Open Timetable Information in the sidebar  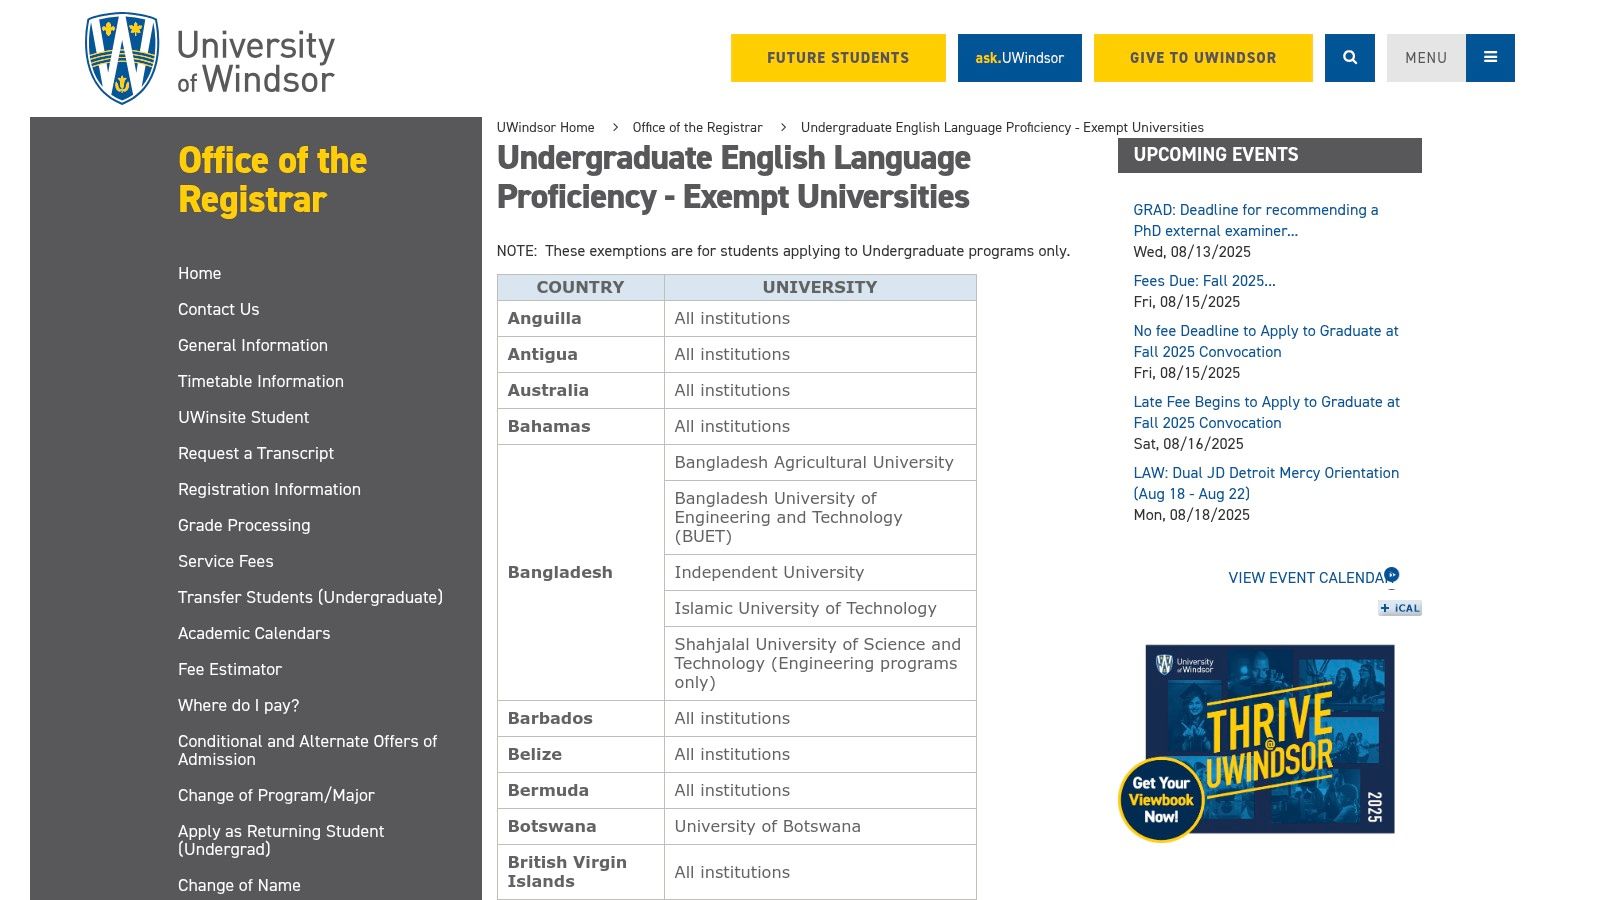pyautogui.click(x=261, y=381)
